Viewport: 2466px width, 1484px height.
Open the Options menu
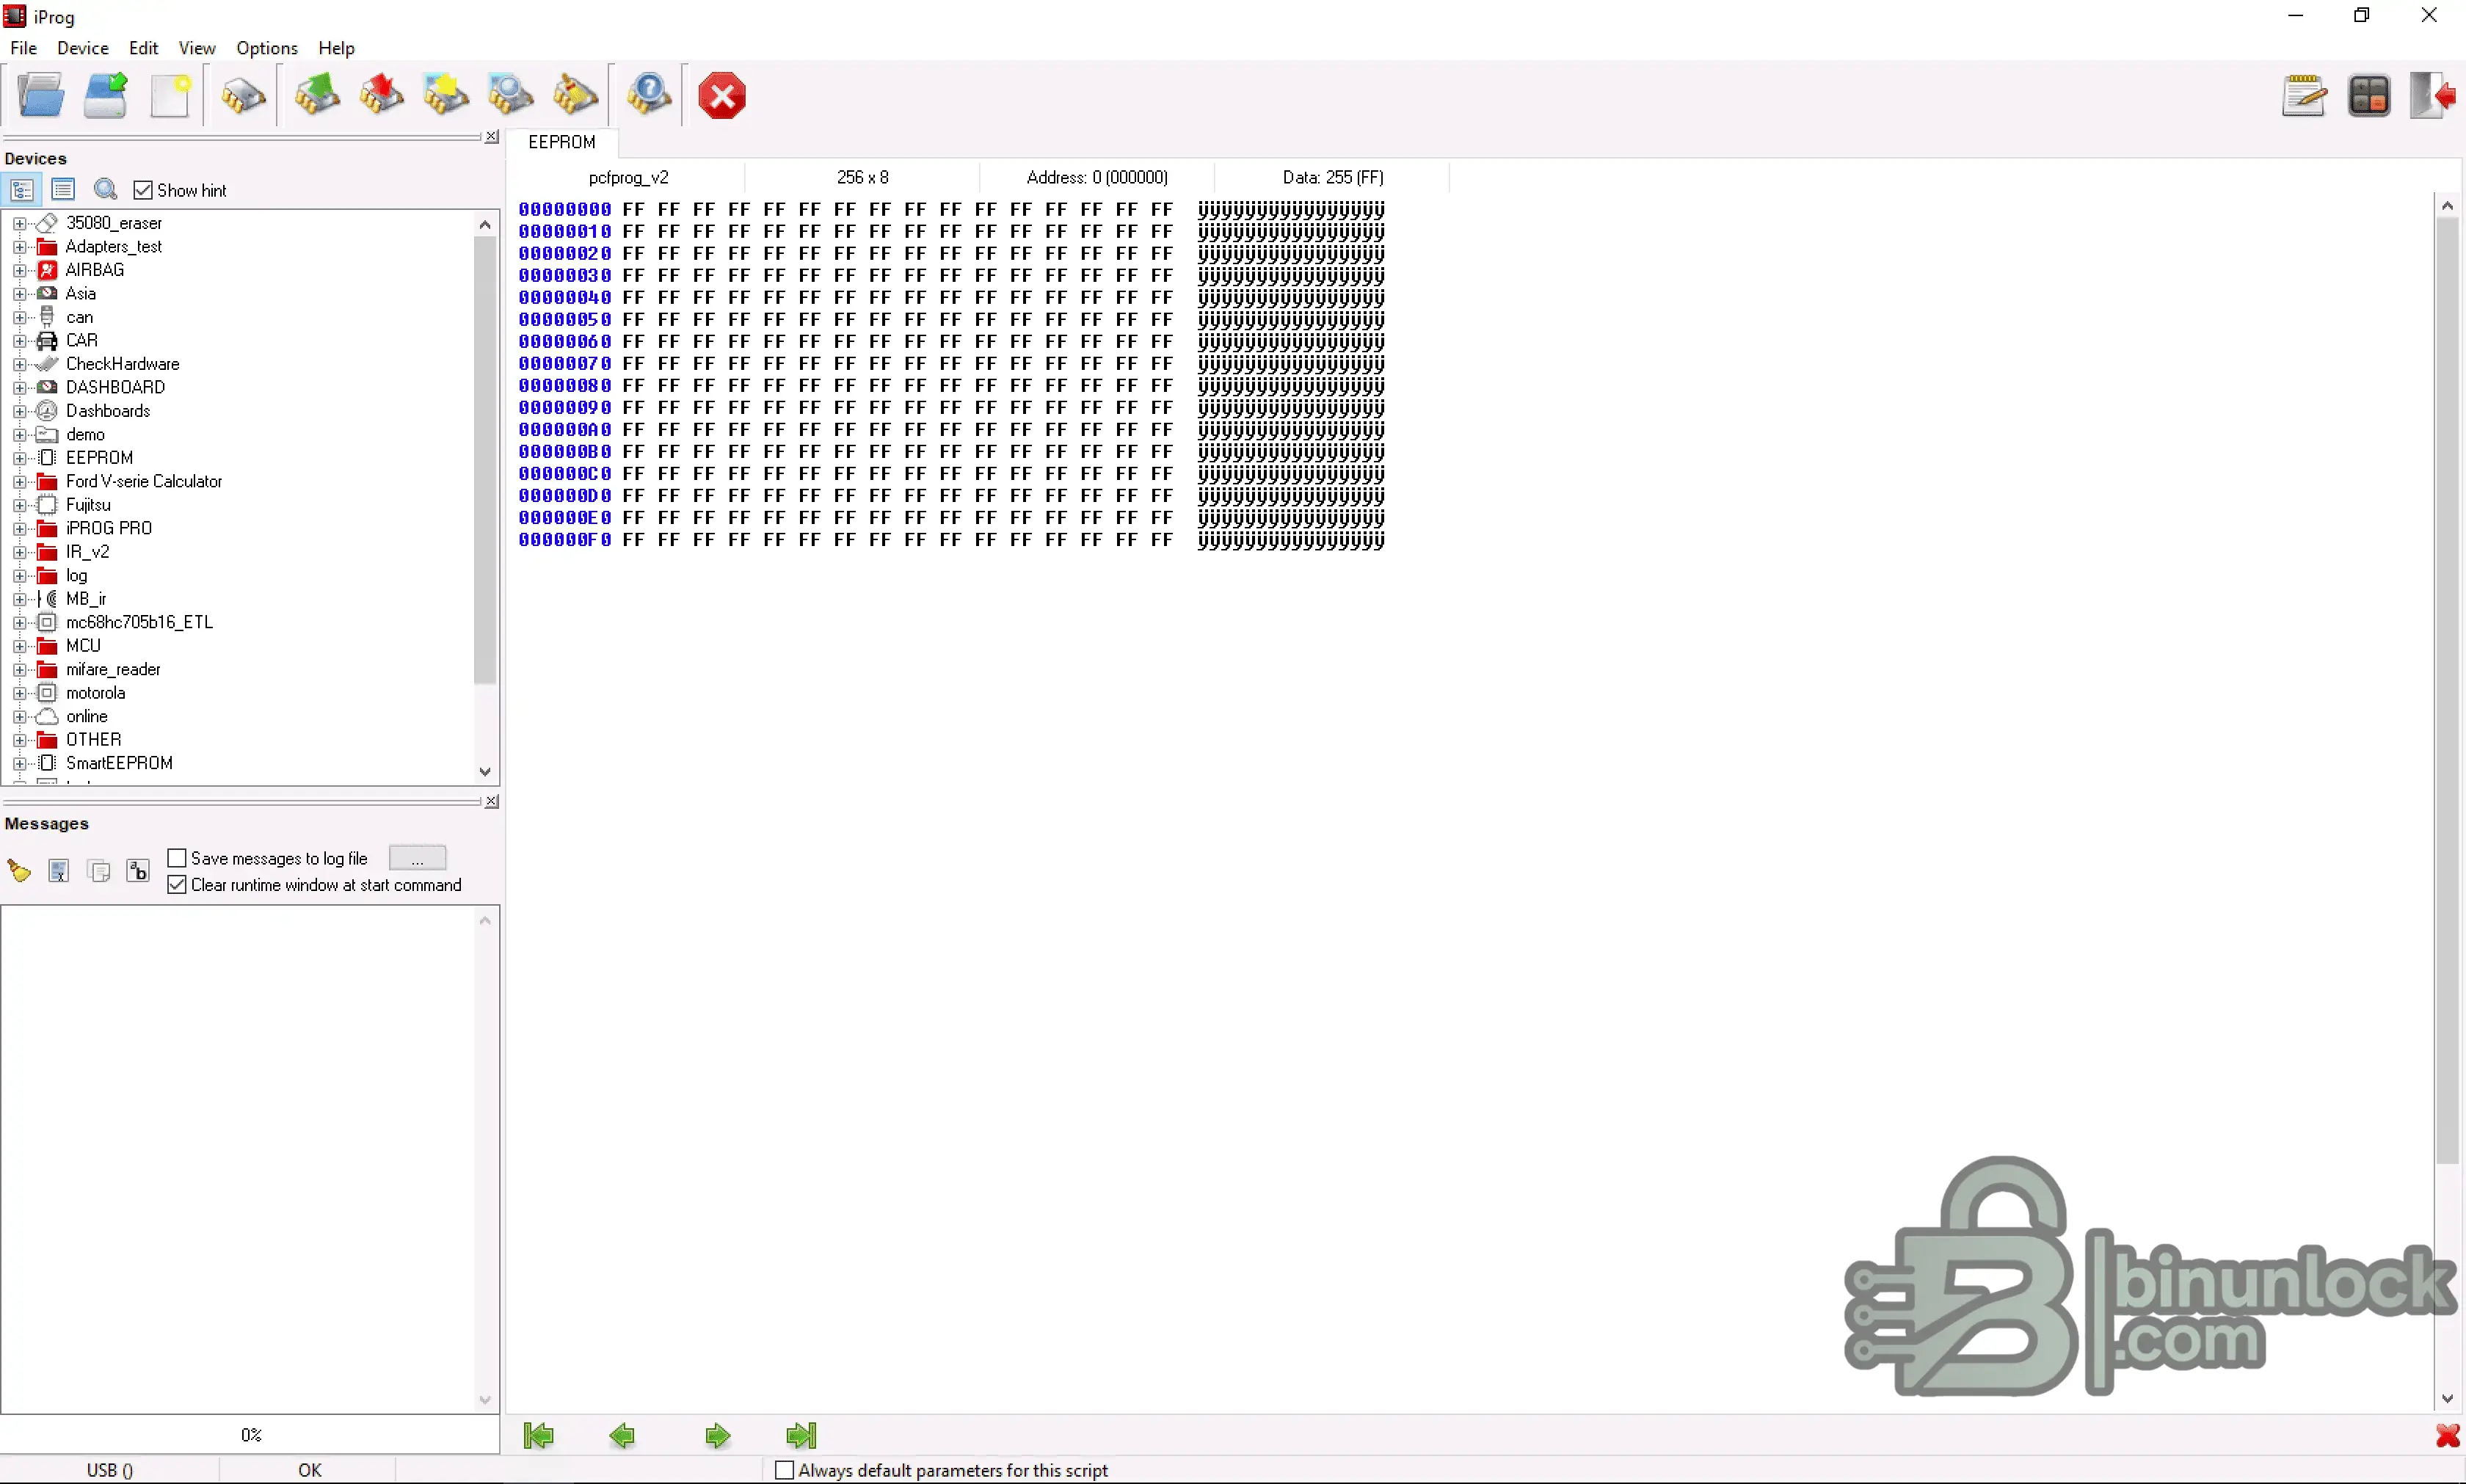click(x=267, y=48)
